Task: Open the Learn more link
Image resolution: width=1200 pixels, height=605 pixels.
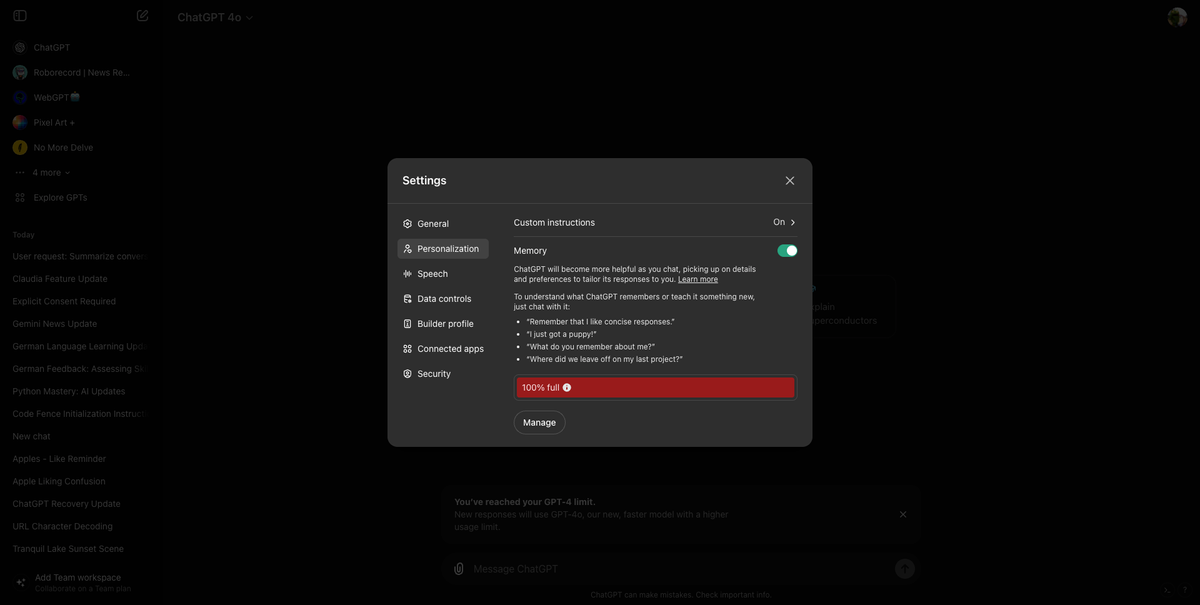Action: (698, 279)
